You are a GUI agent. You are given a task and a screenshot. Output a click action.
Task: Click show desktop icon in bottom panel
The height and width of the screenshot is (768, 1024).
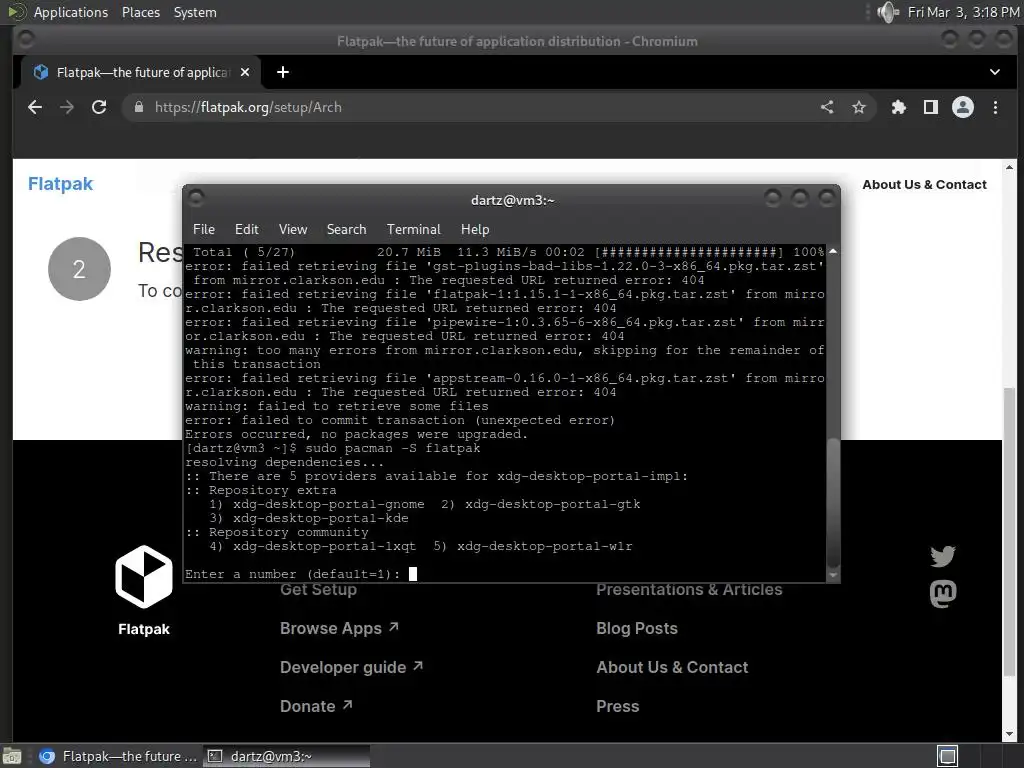[x=11, y=756]
